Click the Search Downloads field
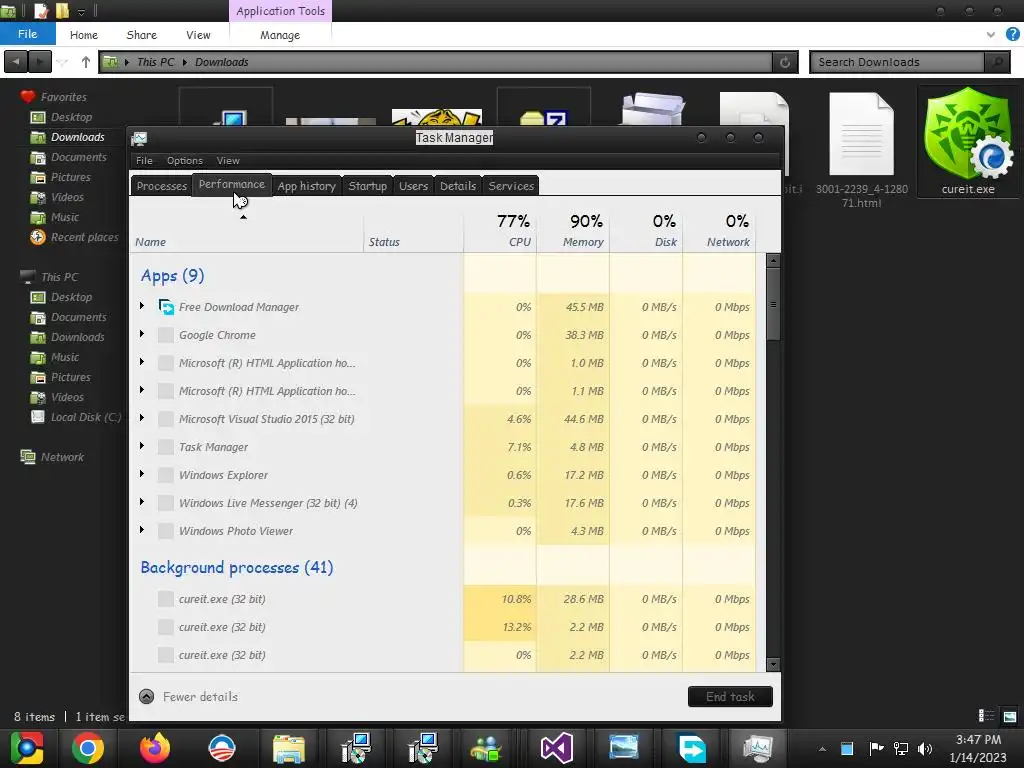Image resolution: width=1024 pixels, height=768 pixels. [x=898, y=62]
